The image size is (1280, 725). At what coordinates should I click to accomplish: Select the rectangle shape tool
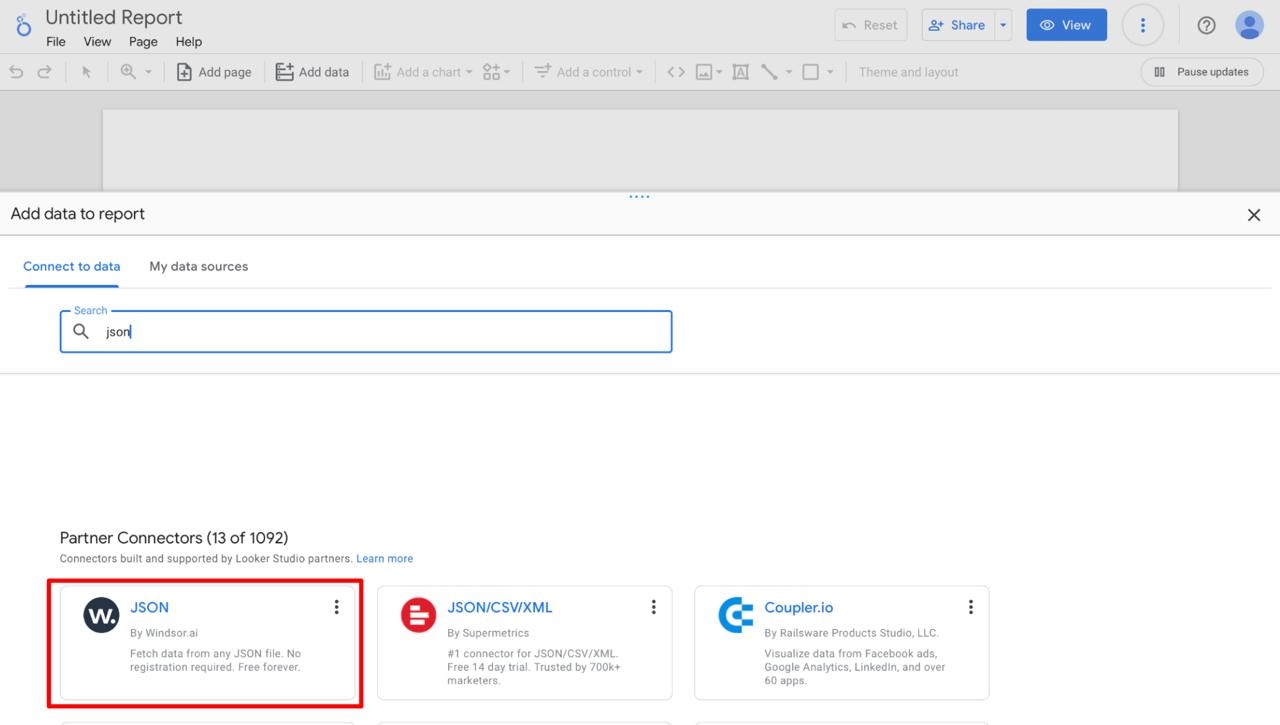tap(811, 72)
